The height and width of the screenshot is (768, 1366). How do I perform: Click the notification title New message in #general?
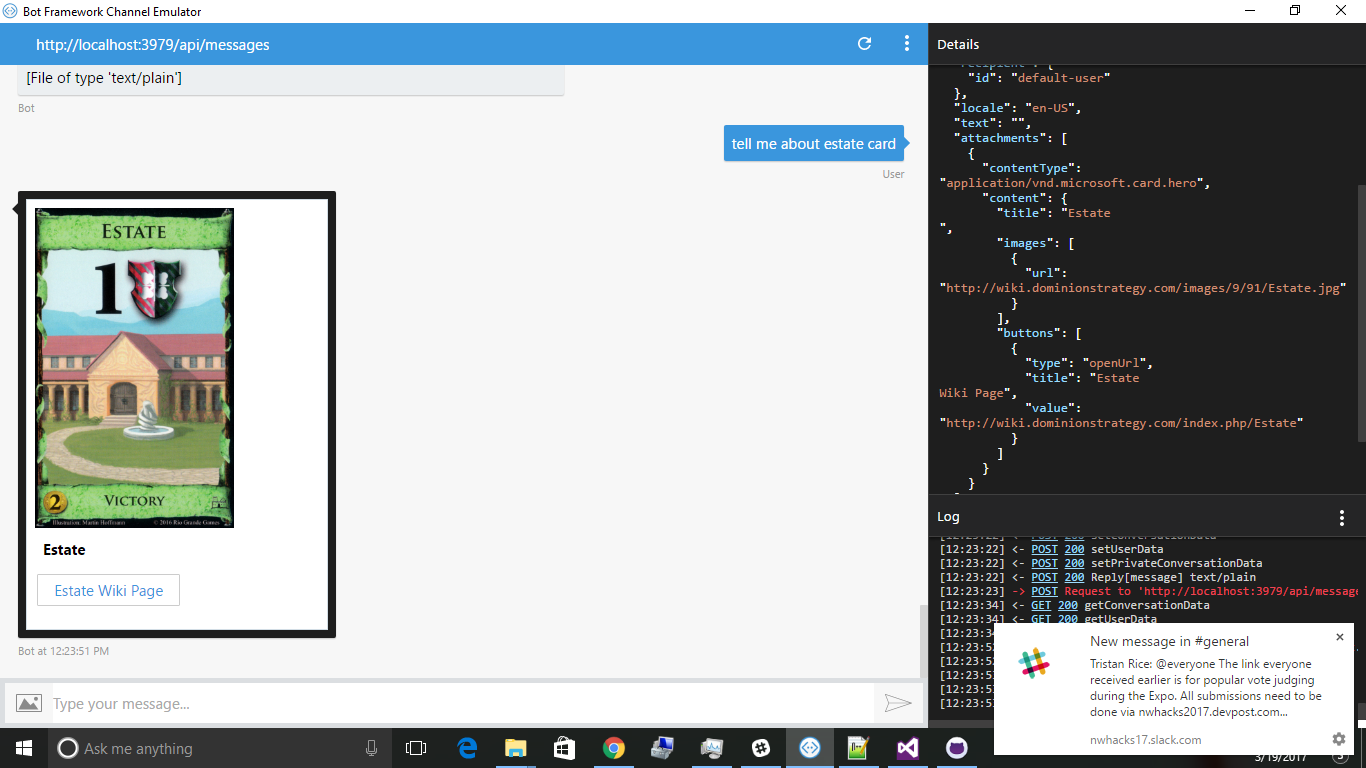(1169, 641)
